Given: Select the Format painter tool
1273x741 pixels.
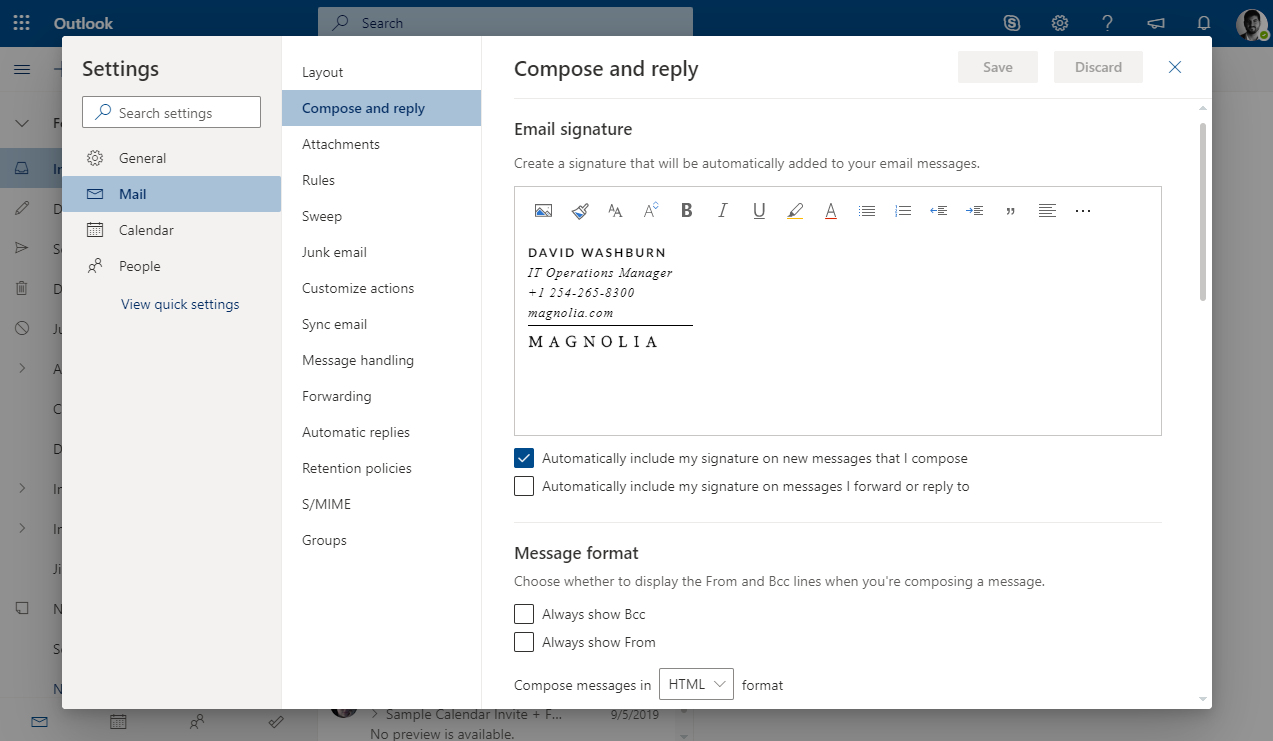Looking at the screenshot, I should pyautogui.click(x=580, y=211).
